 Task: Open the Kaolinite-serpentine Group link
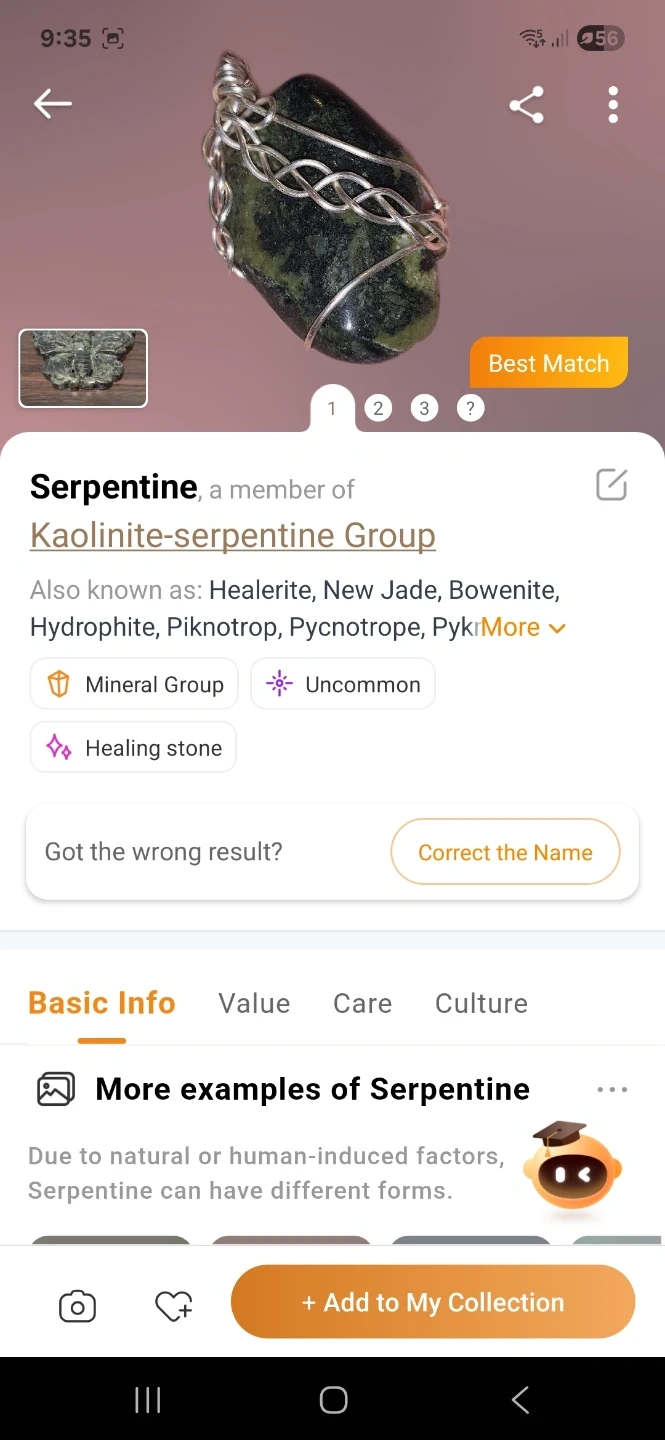(232, 535)
